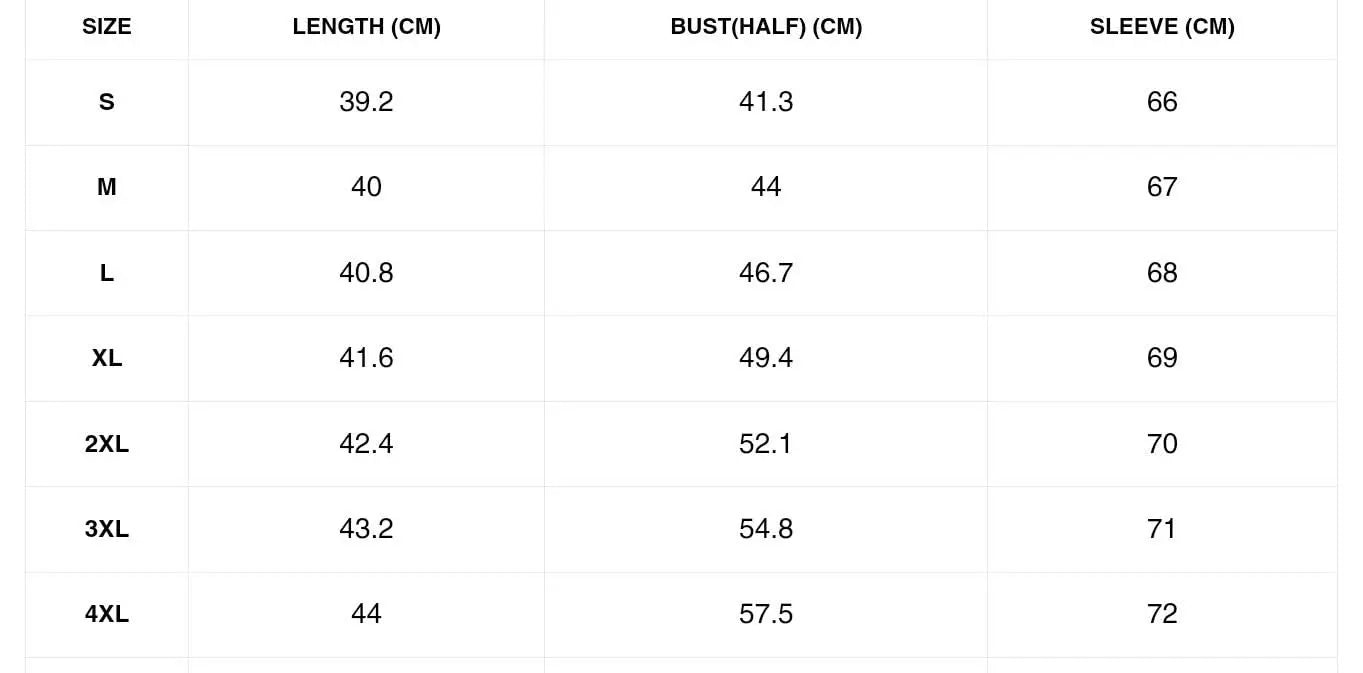Screen dimensions: 1363x673
Task: Select the 2XL size row label
Action: tap(107, 444)
